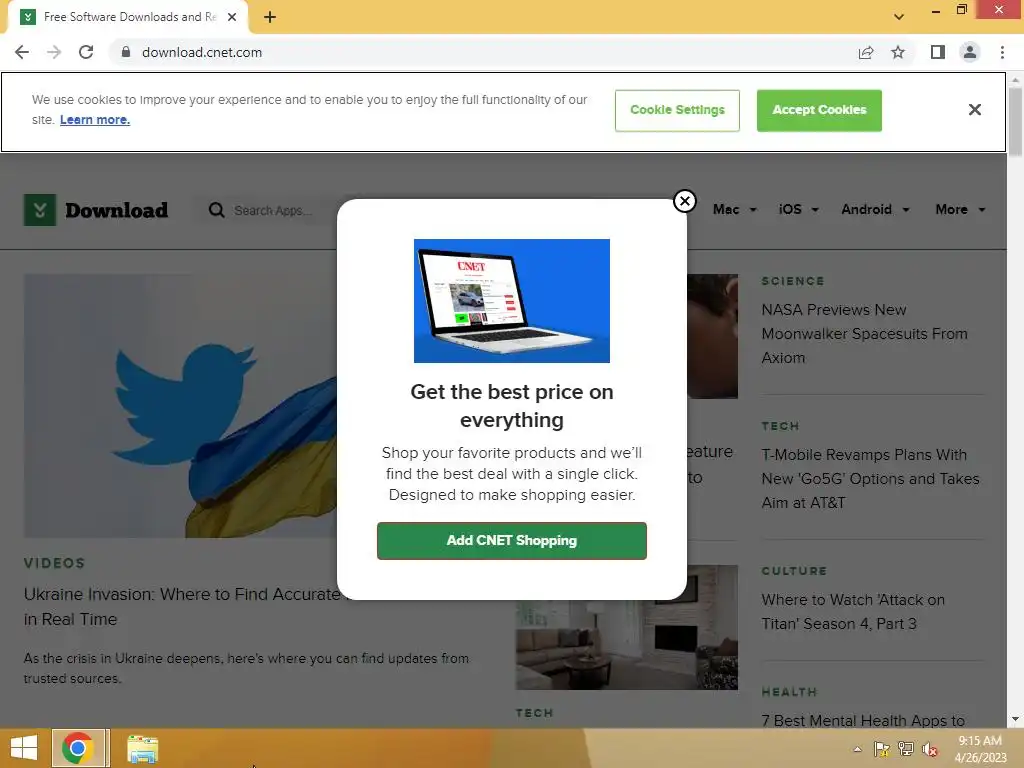Screen dimensions: 1024x768
Task: Close the CNET Shopping popup
Action: pyautogui.click(x=684, y=201)
